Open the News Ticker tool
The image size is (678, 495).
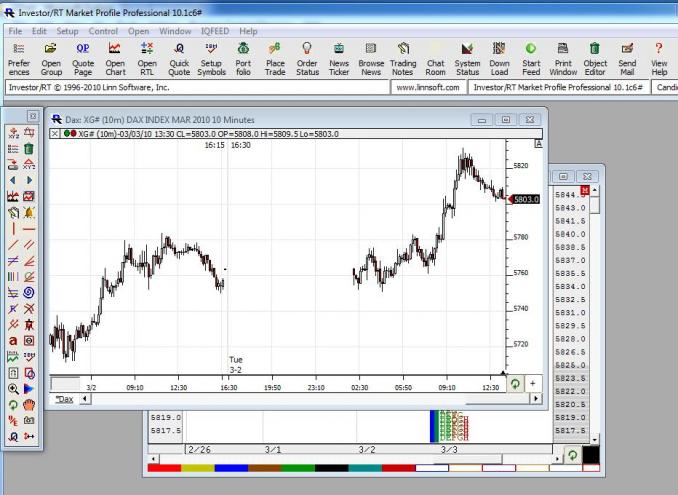tap(339, 59)
